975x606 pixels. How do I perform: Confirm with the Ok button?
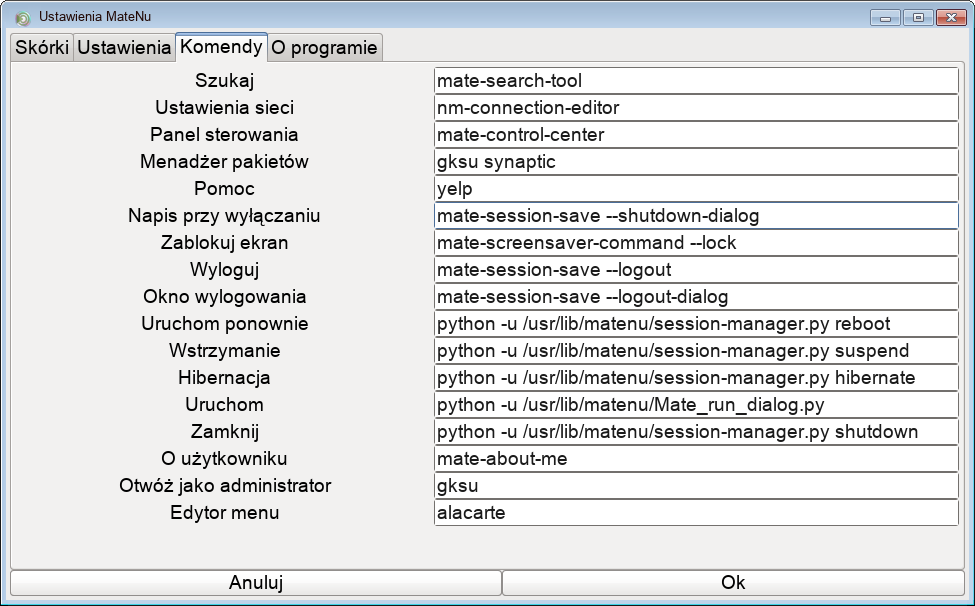tap(733, 582)
